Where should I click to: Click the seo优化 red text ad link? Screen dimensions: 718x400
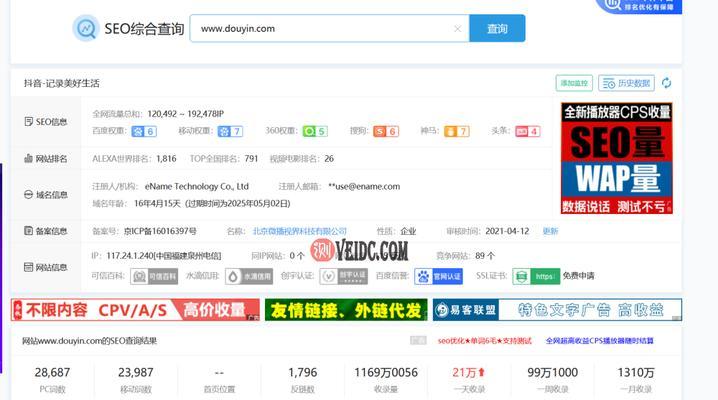pos(485,341)
